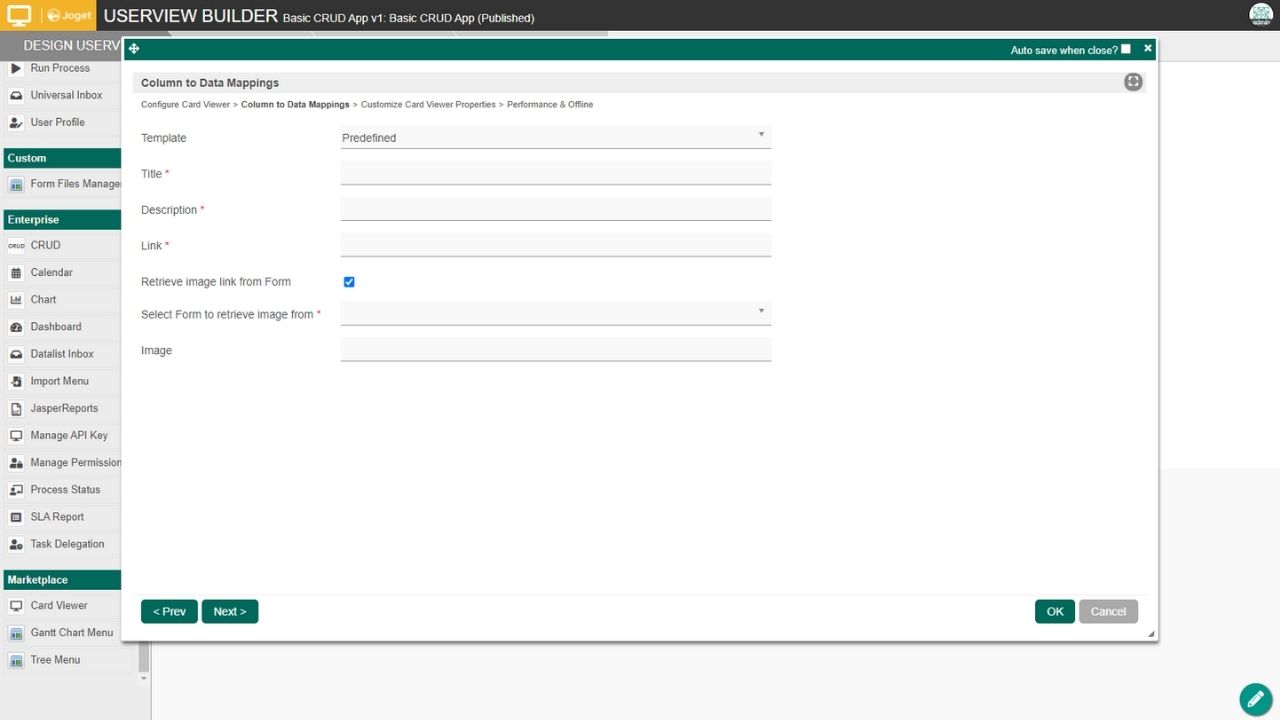Click the Marketplace category header
The image size is (1280, 720).
[61, 580]
